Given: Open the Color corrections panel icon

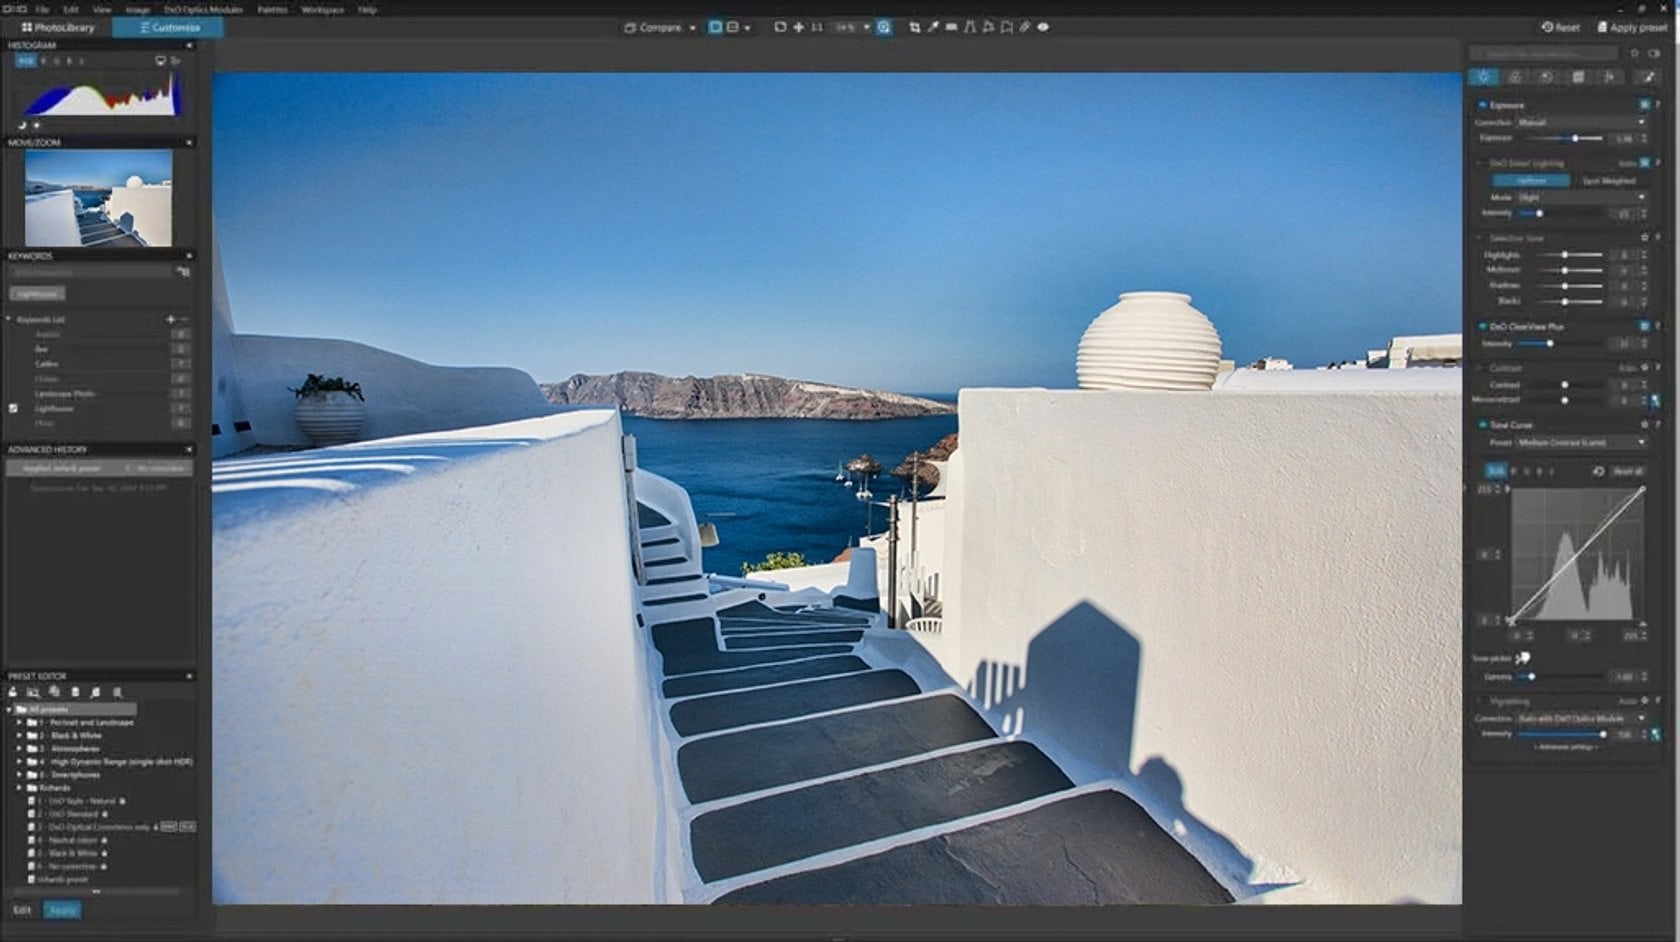Looking at the screenshot, I should [x=1515, y=74].
